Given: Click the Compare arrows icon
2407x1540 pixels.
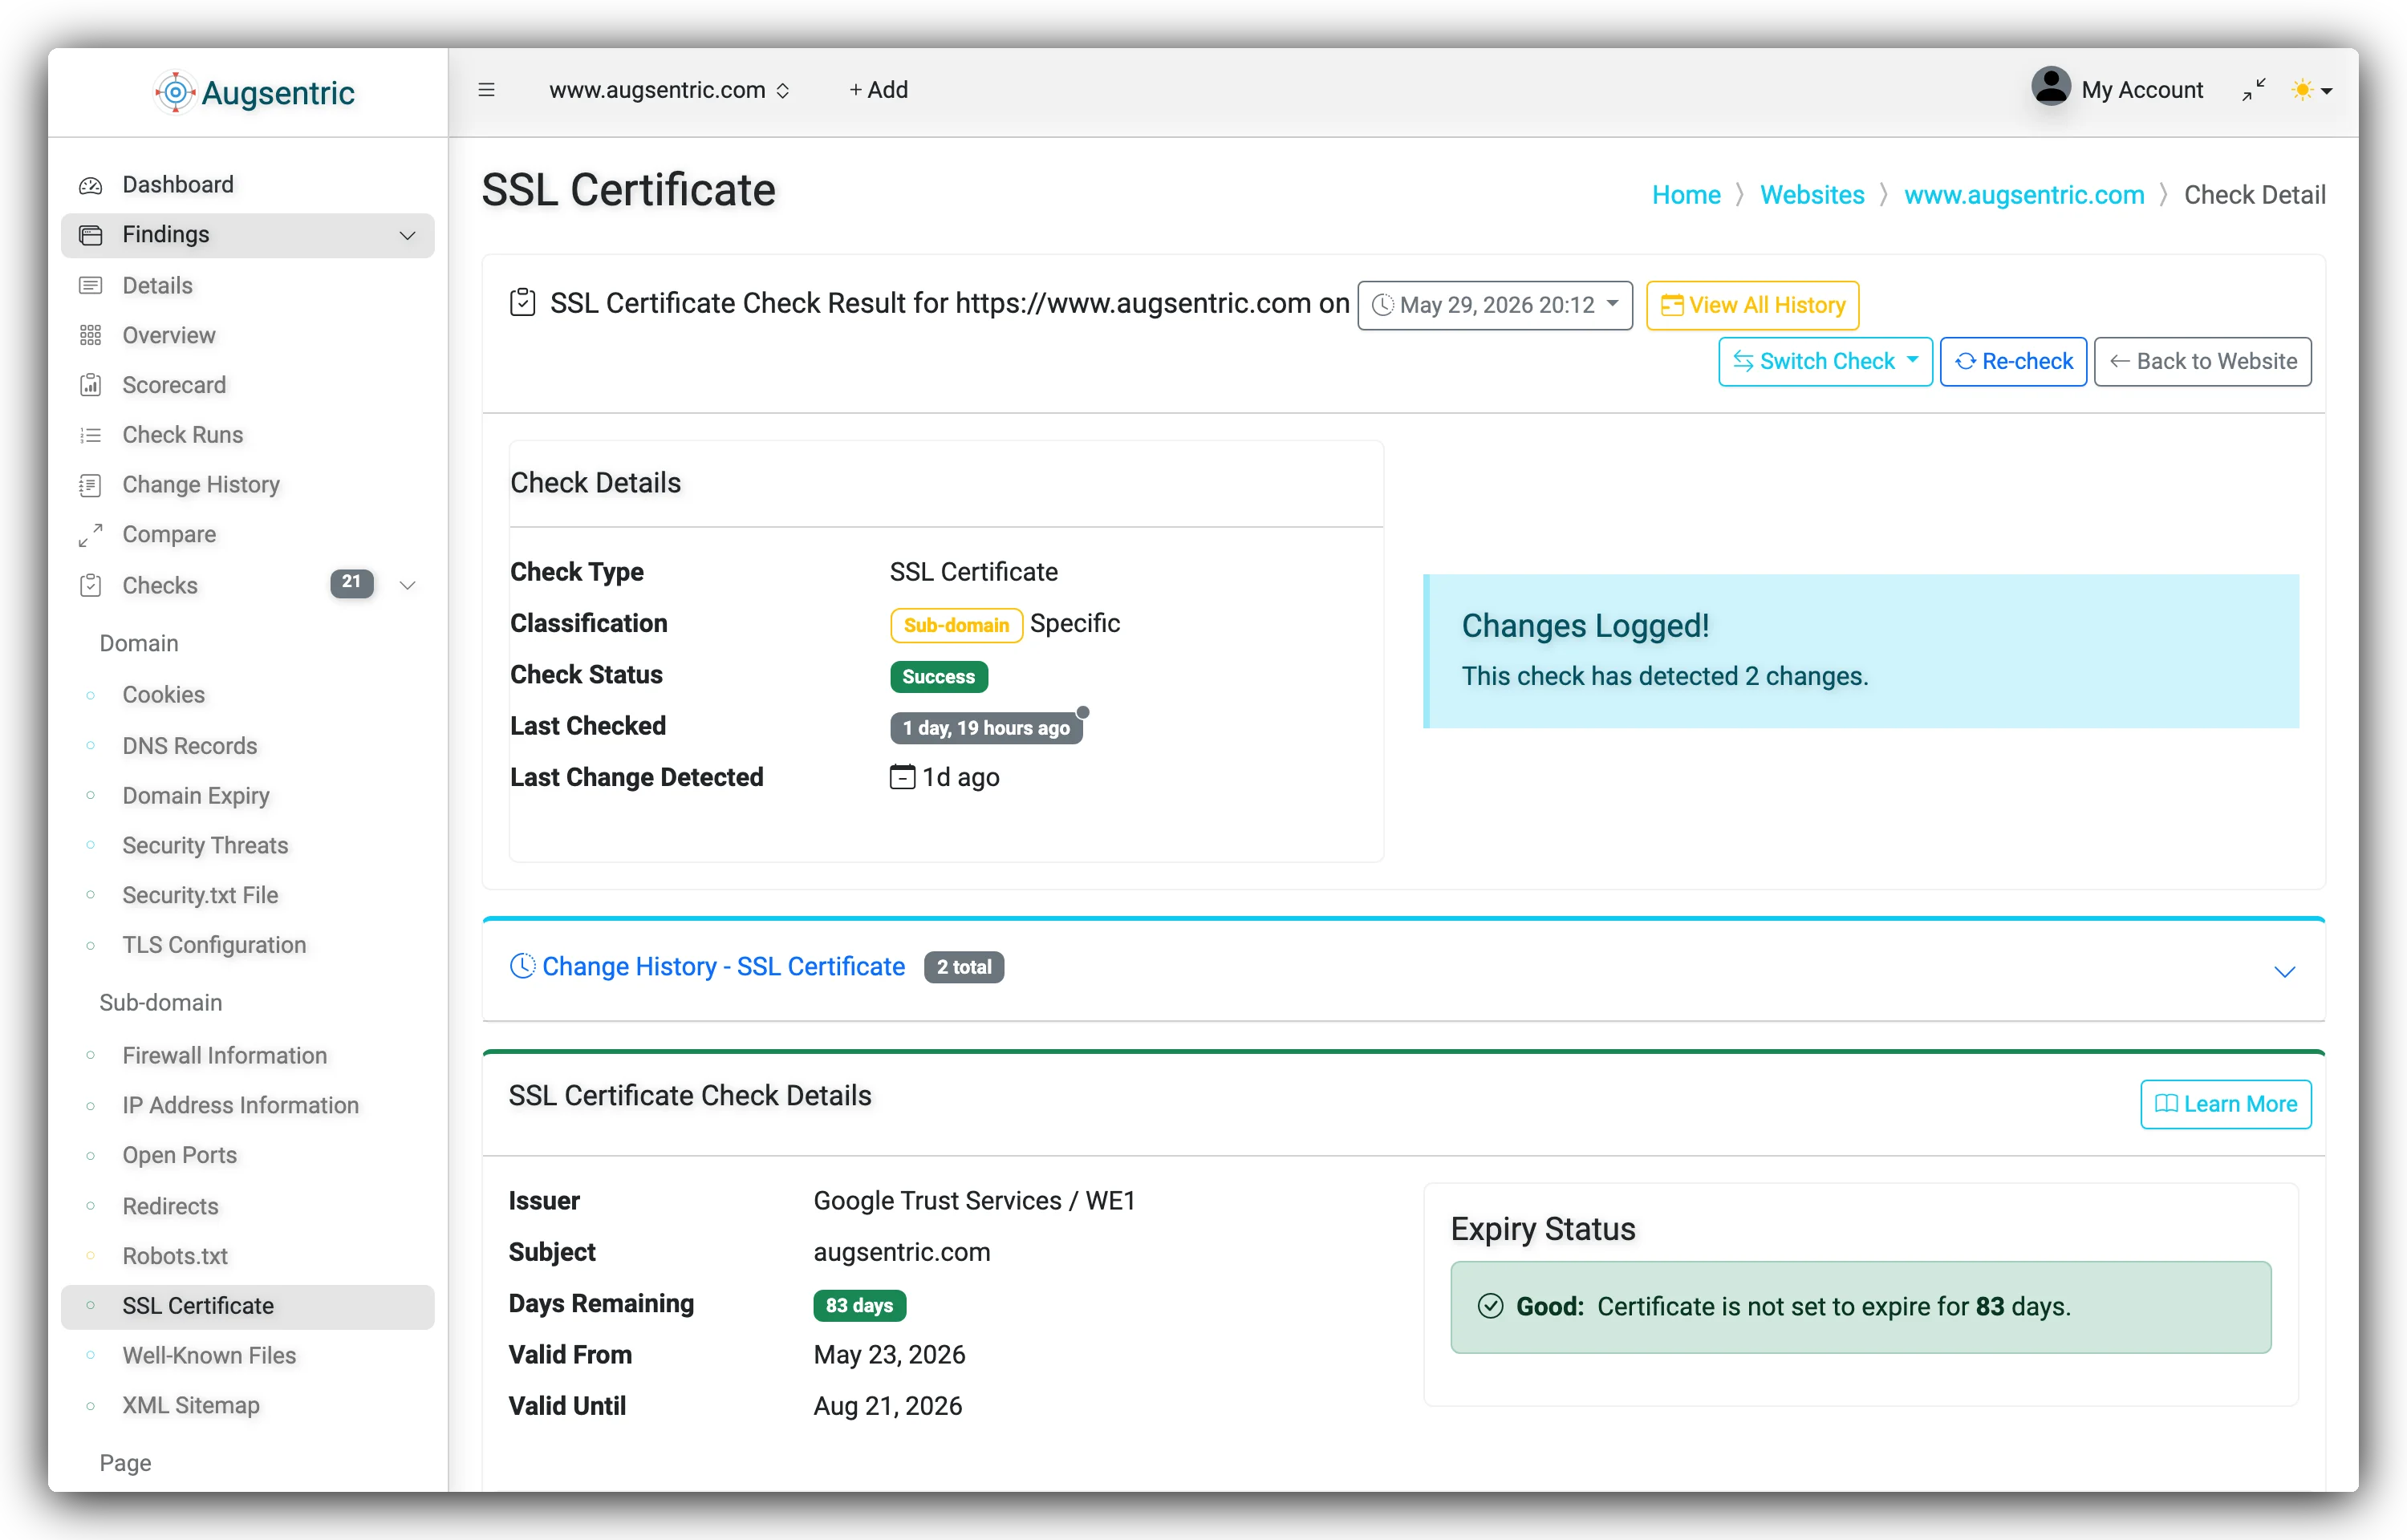Looking at the screenshot, I should (91, 535).
